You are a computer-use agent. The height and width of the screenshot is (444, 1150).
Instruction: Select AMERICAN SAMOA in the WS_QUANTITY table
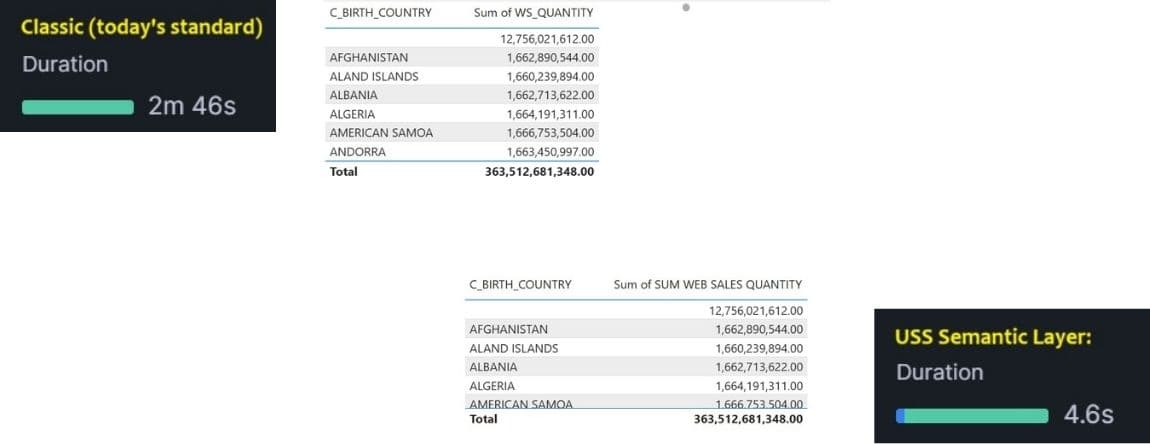coord(381,133)
